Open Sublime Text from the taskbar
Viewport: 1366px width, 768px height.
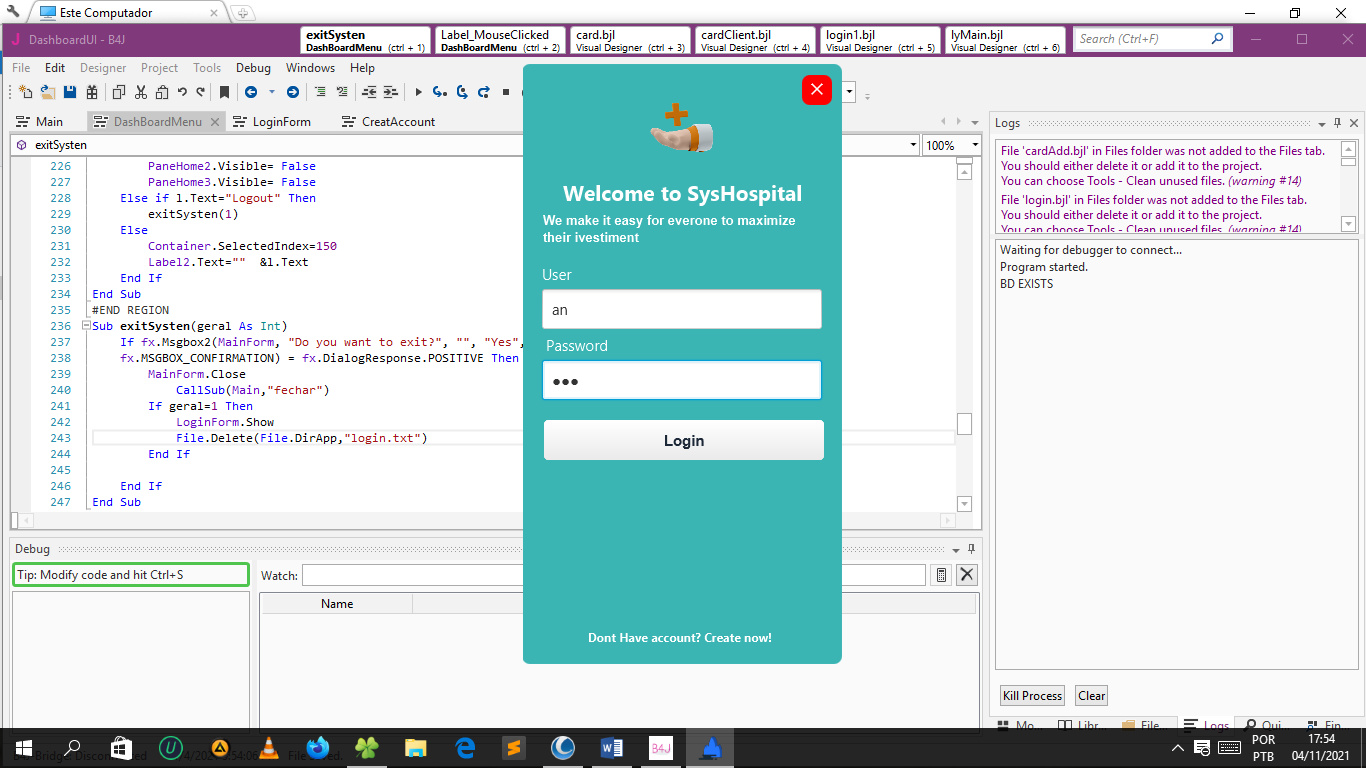514,747
